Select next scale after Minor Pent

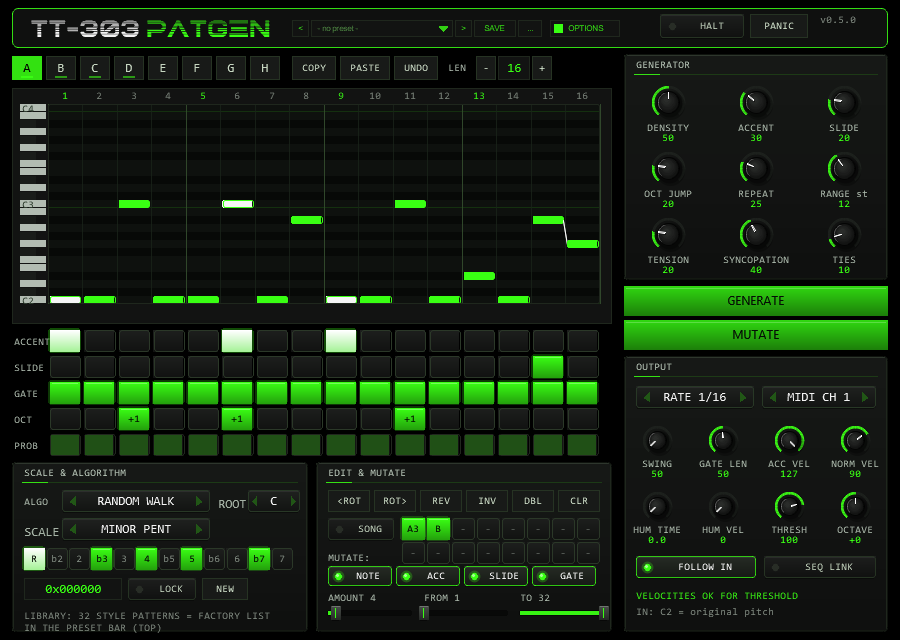click(199, 529)
